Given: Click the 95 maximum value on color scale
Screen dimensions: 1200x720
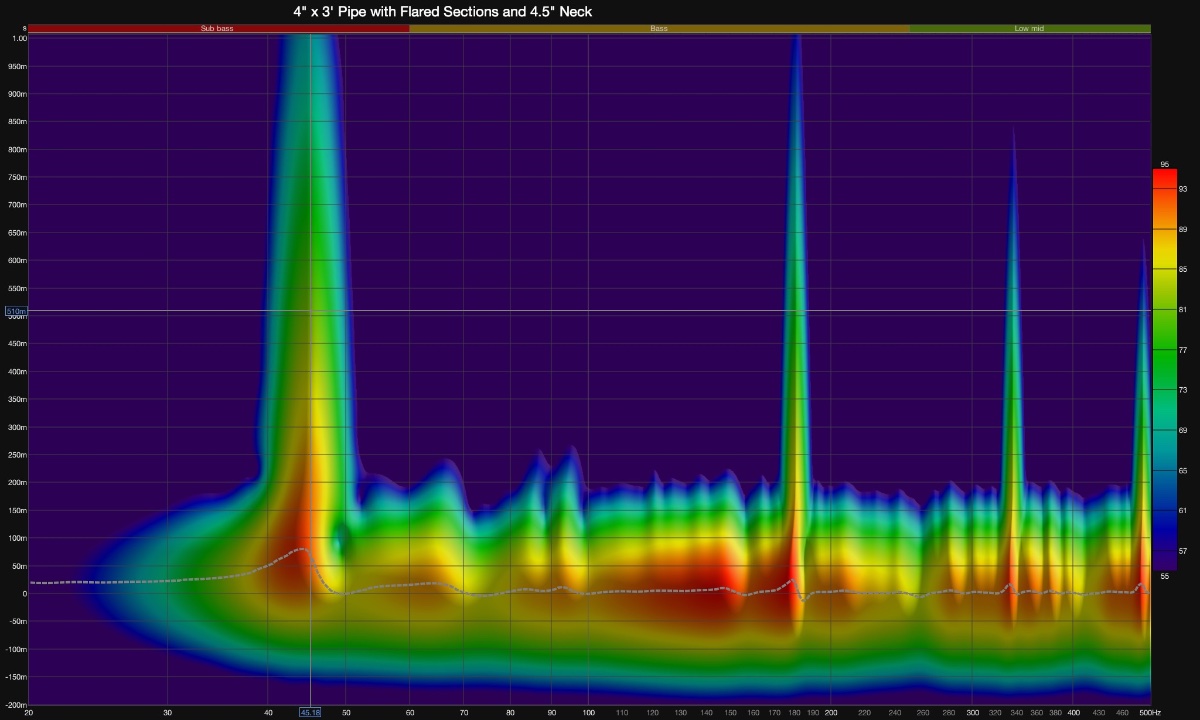Looking at the screenshot, I should point(1164,164).
